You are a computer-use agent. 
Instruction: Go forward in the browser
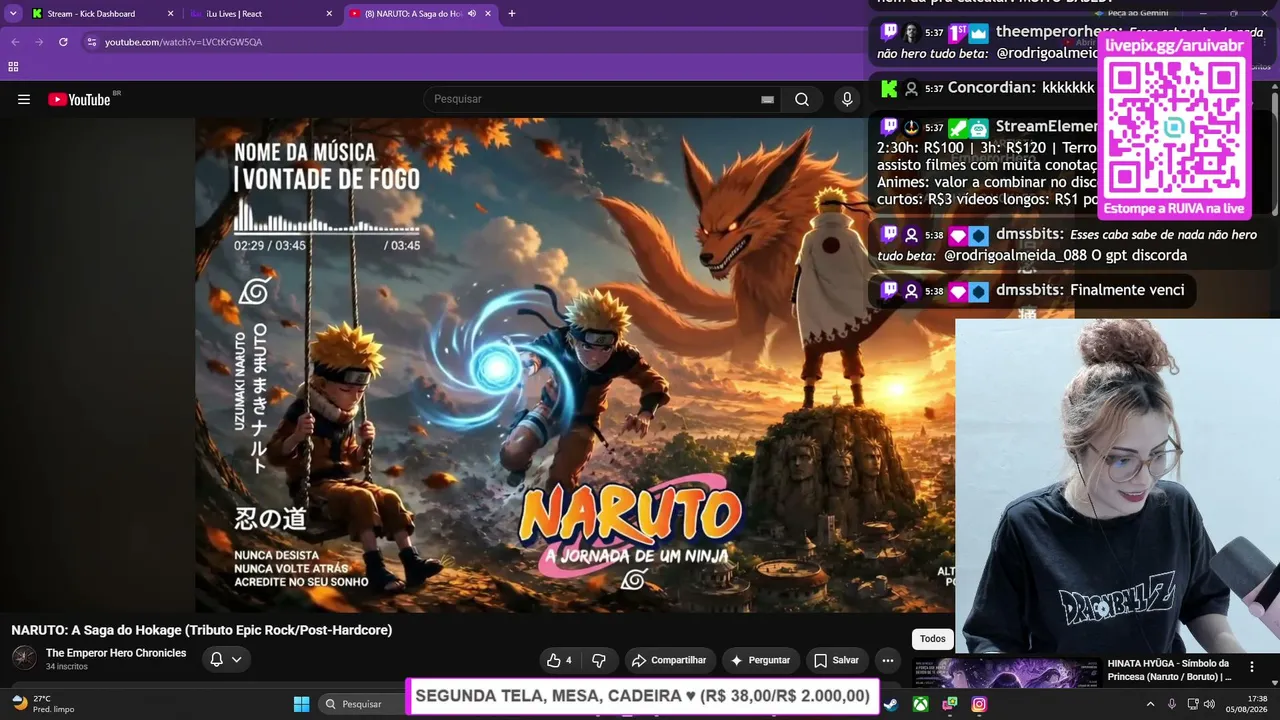[x=39, y=42]
